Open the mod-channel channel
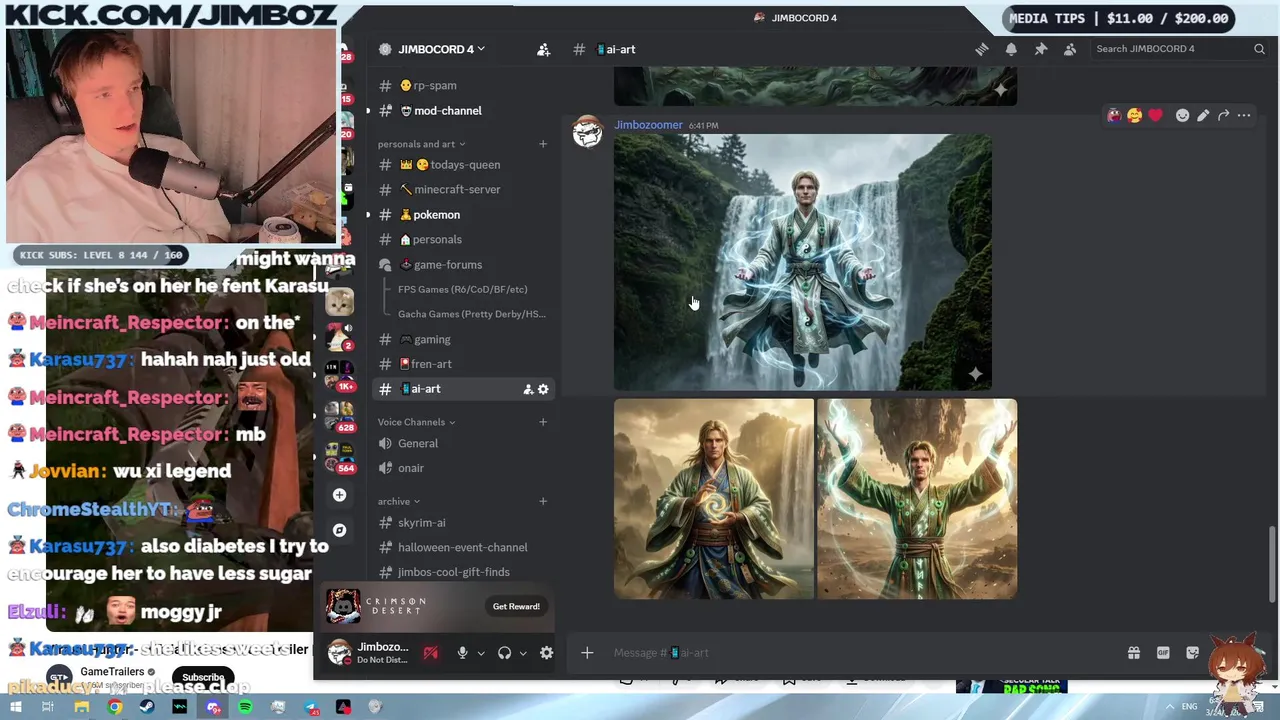The image size is (1280, 720). click(x=462, y=111)
